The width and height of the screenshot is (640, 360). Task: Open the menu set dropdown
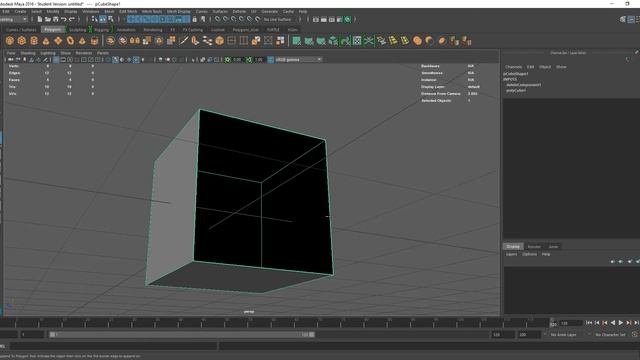[x=13, y=19]
